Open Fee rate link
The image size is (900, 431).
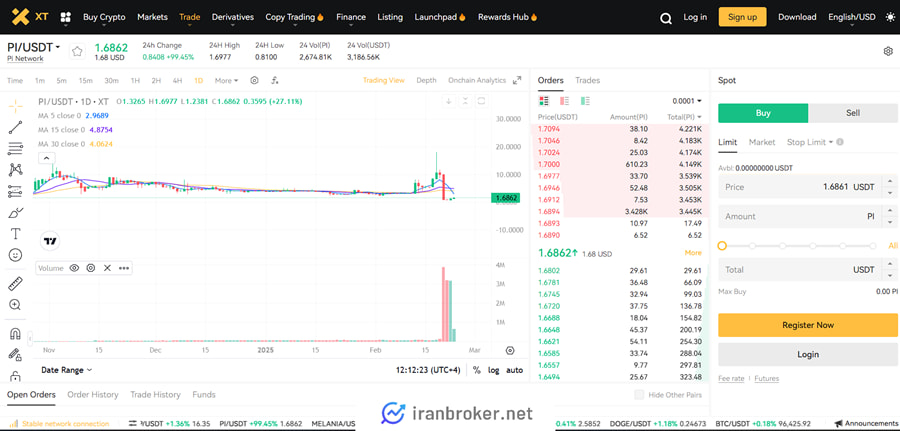[731, 379]
